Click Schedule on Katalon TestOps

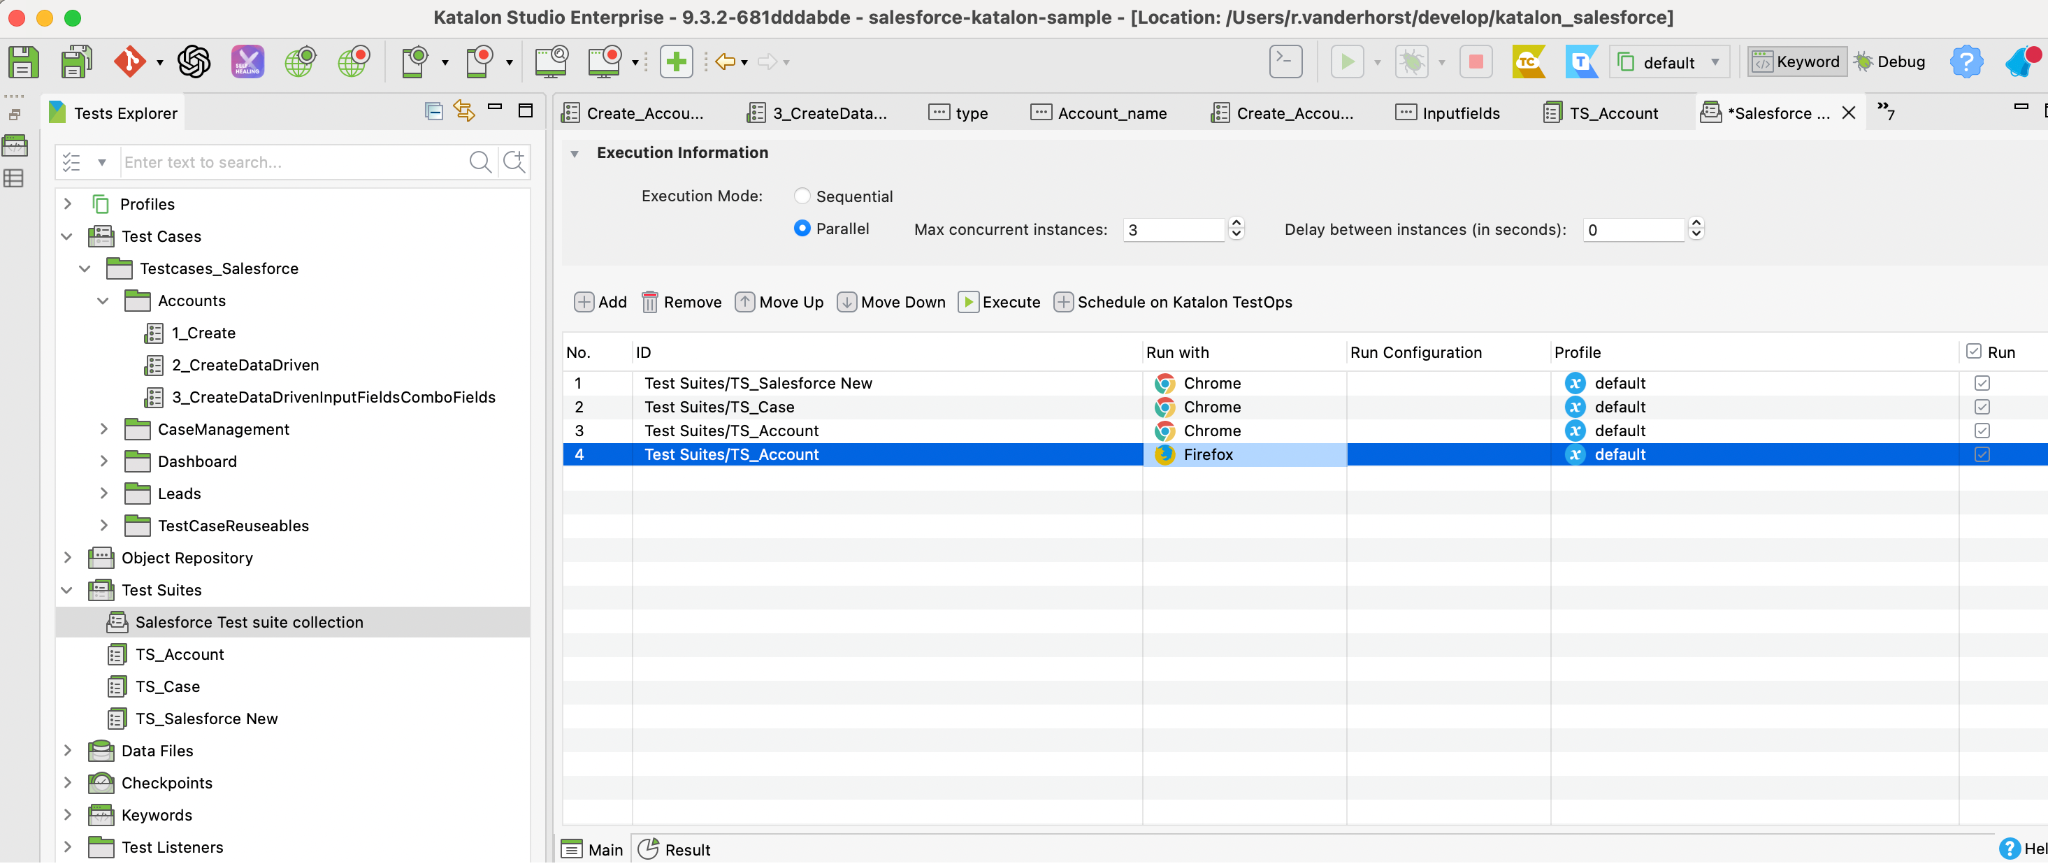click(x=1173, y=302)
